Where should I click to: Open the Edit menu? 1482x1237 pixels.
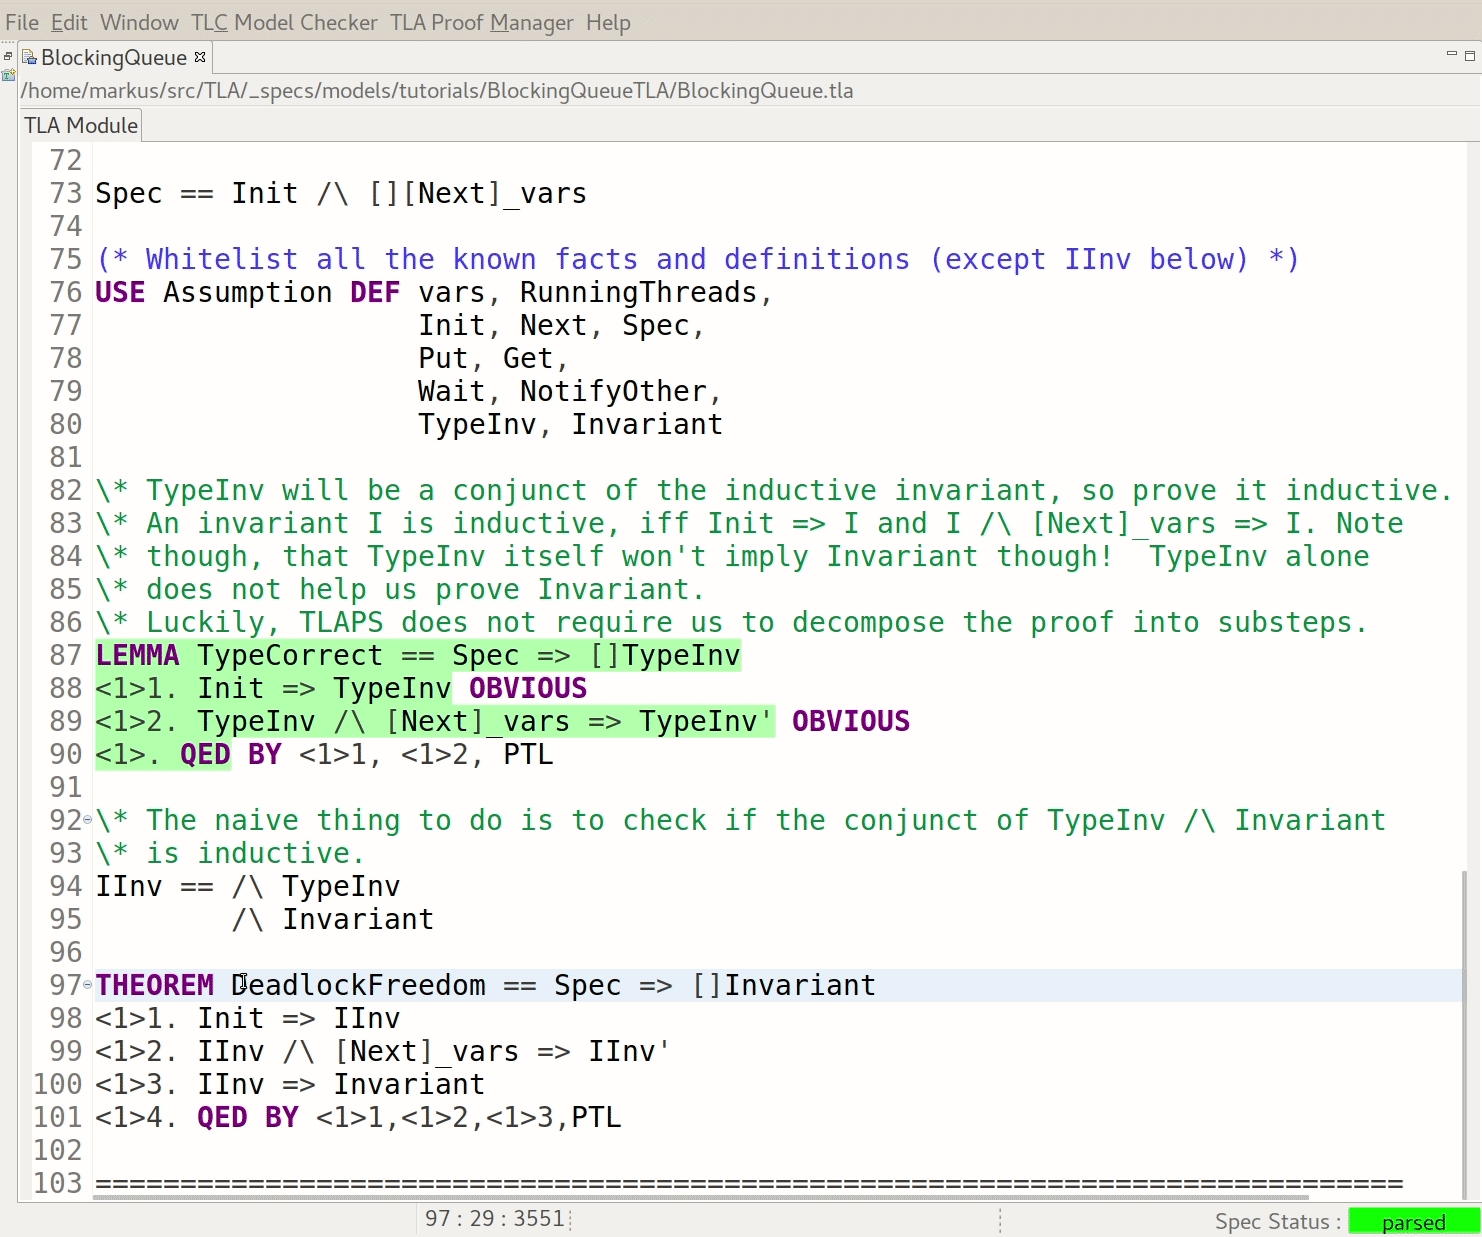click(69, 22)
